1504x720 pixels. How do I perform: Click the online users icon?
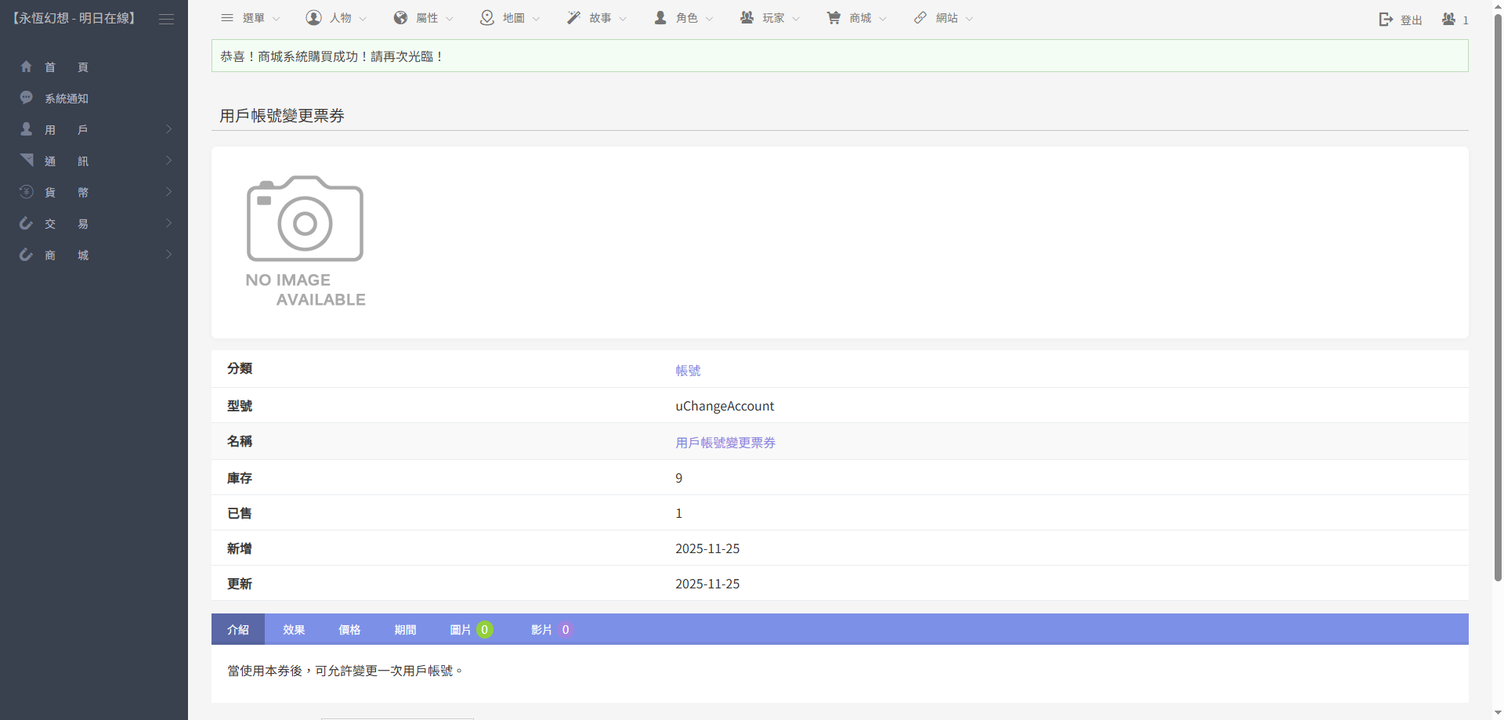(x=1448, y=19)
